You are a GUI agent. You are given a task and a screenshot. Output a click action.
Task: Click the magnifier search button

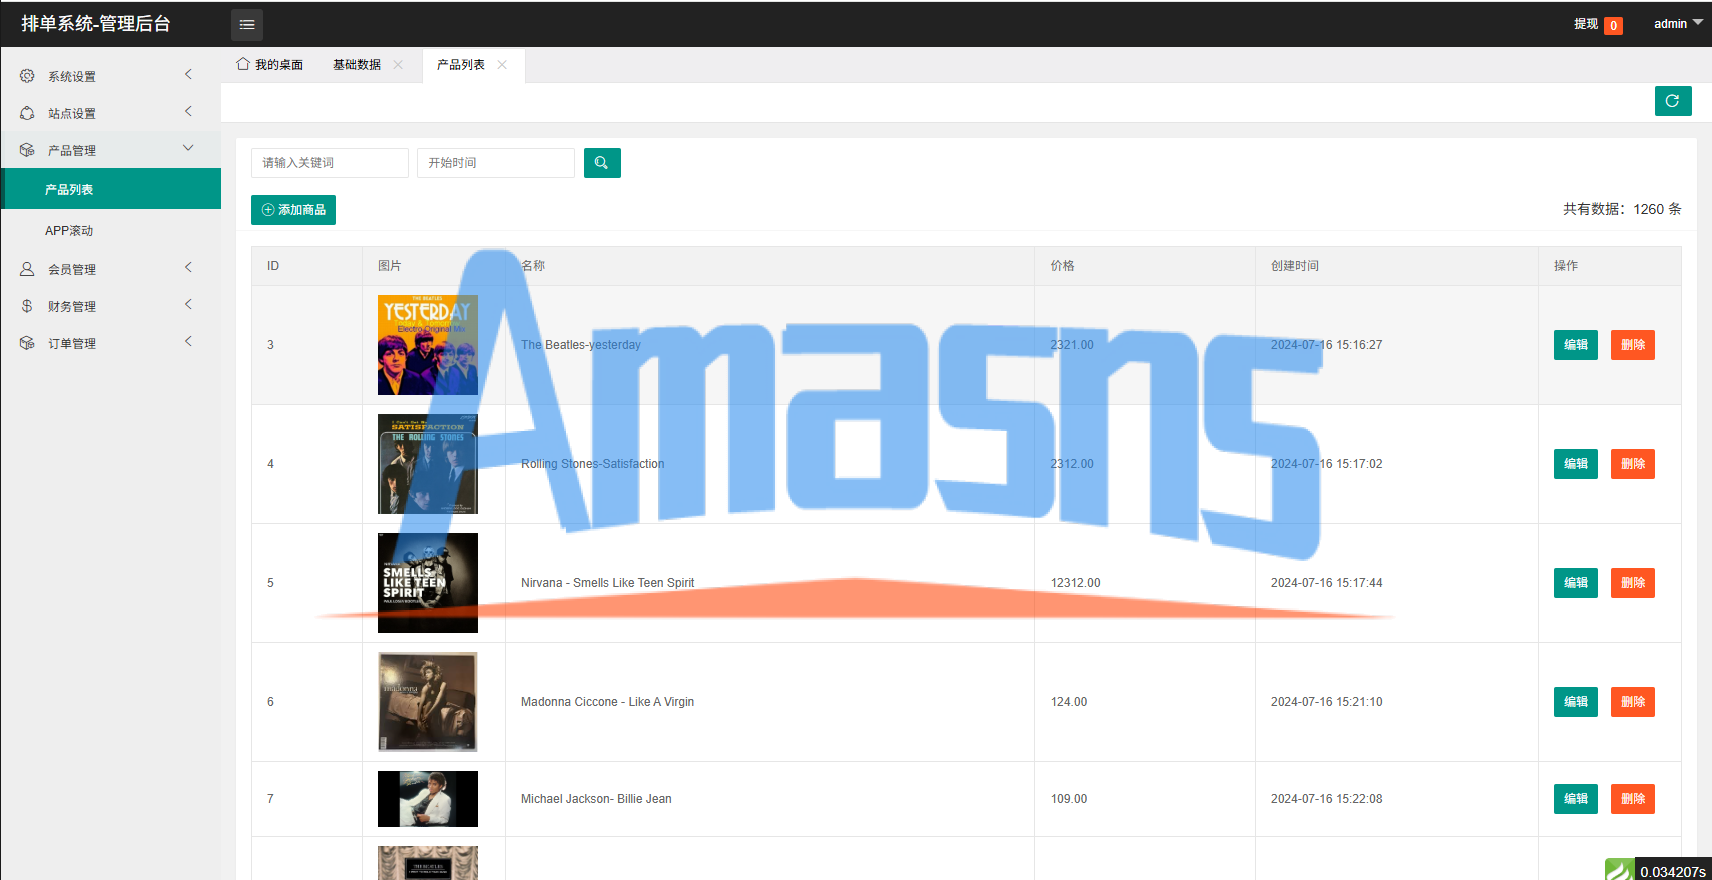pyautogui.click(x=602, y=163)
